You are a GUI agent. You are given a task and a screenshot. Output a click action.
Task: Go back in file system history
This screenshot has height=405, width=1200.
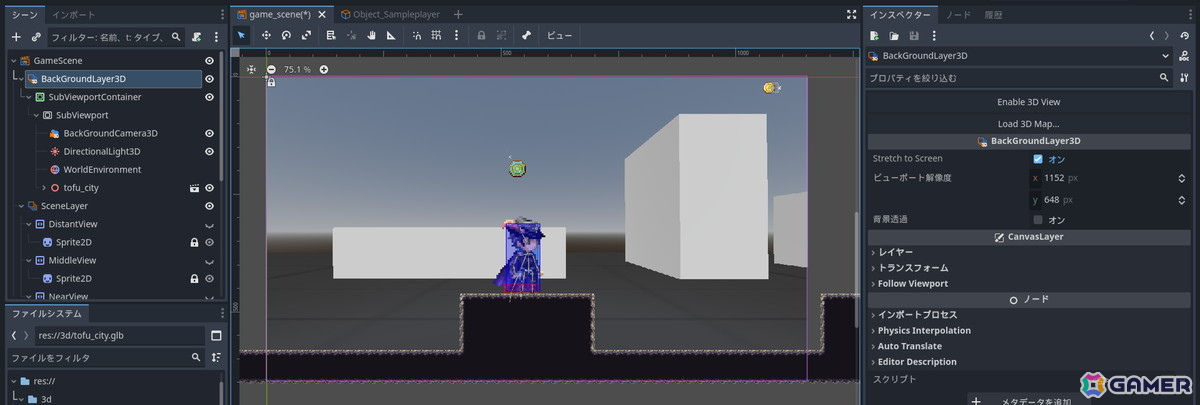(x=13, y=336)
